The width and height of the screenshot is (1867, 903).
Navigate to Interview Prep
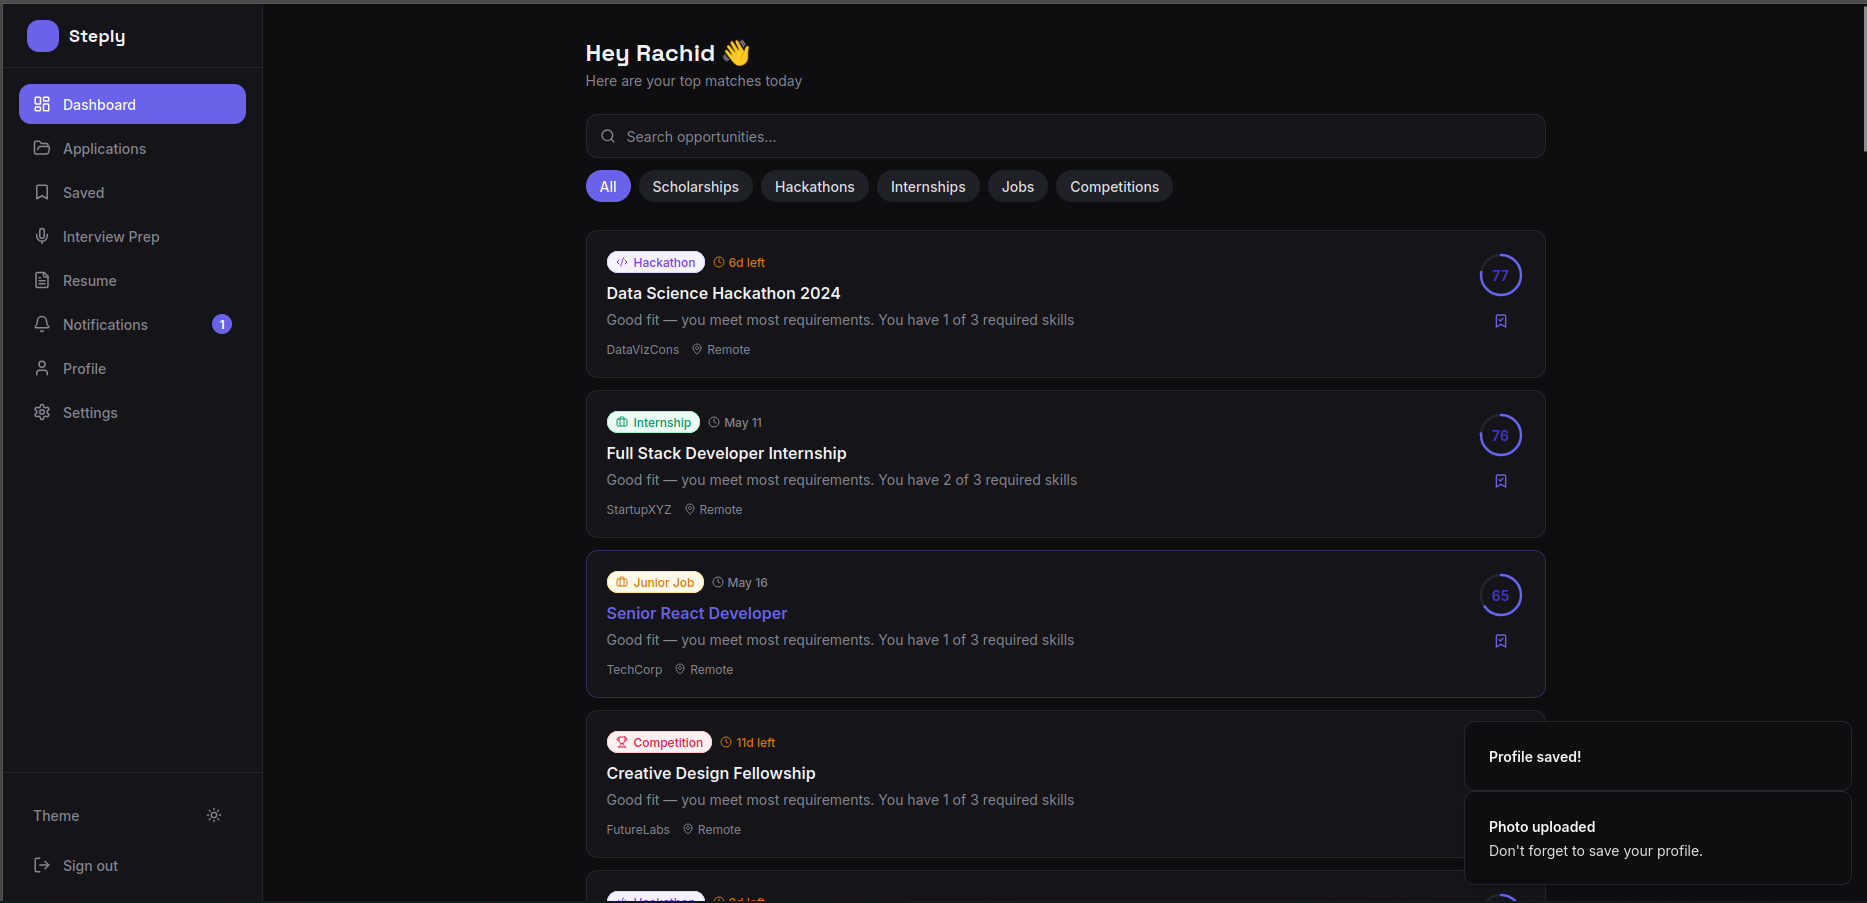(132, 236)
